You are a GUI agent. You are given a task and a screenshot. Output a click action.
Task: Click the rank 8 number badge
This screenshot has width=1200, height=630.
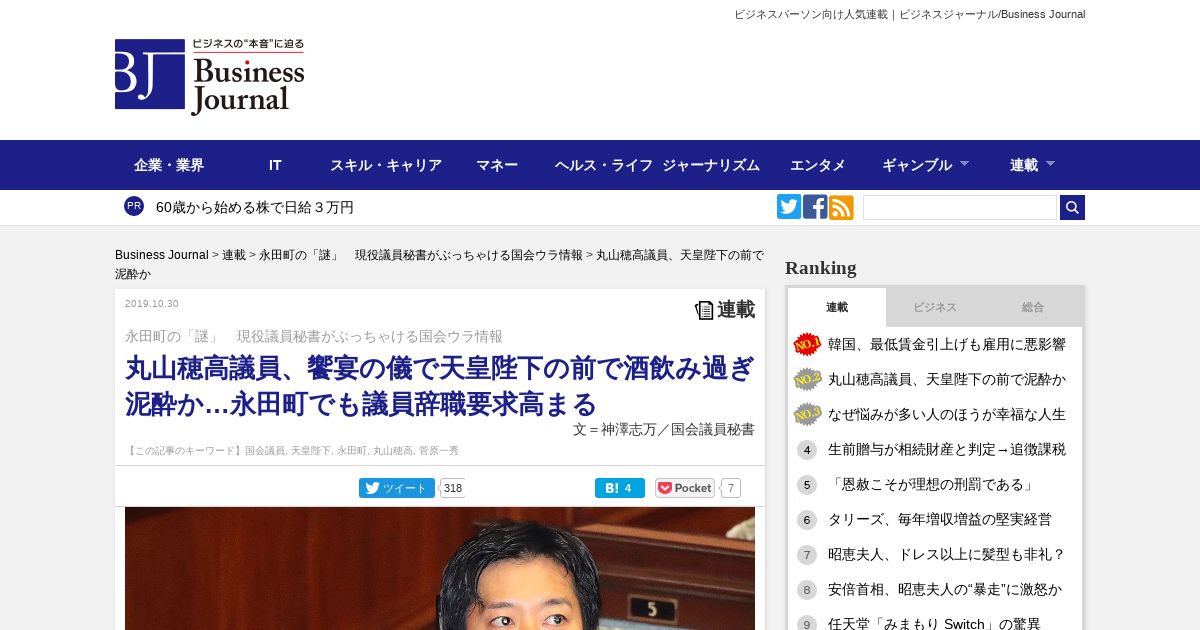807,590
